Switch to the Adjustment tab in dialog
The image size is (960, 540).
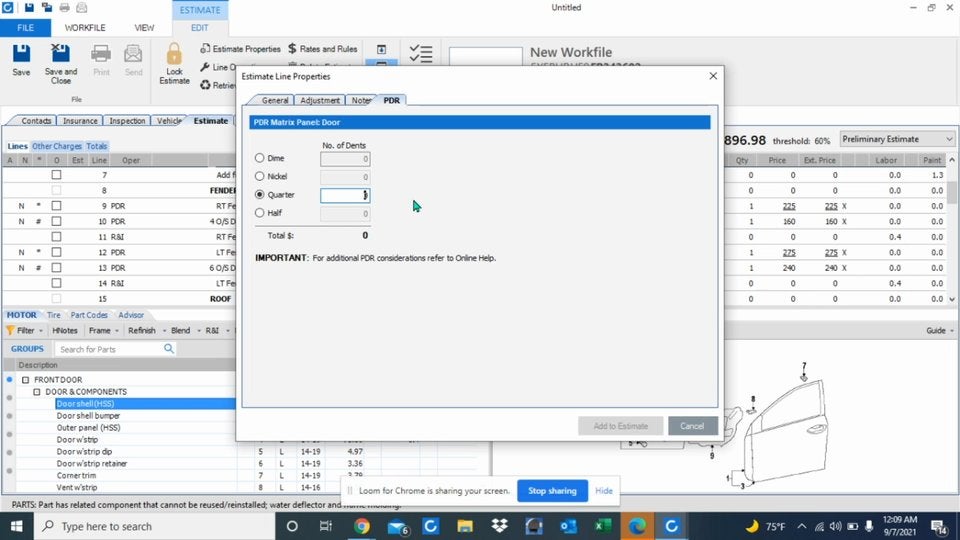coord(319,101)
